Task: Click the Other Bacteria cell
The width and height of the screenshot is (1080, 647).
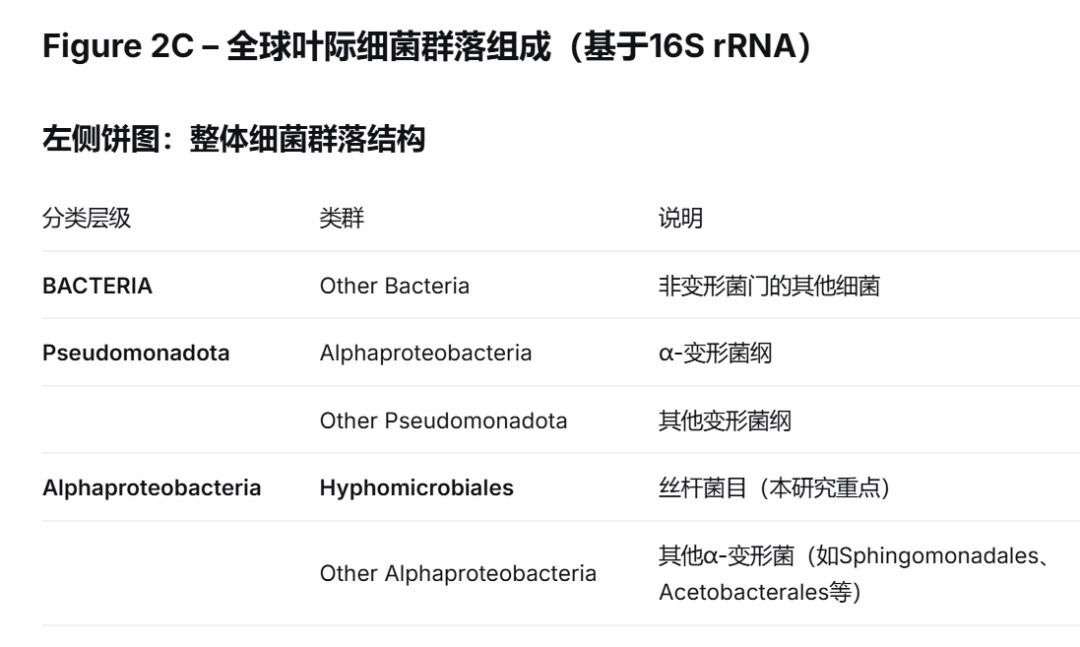Action: (394, 285)
